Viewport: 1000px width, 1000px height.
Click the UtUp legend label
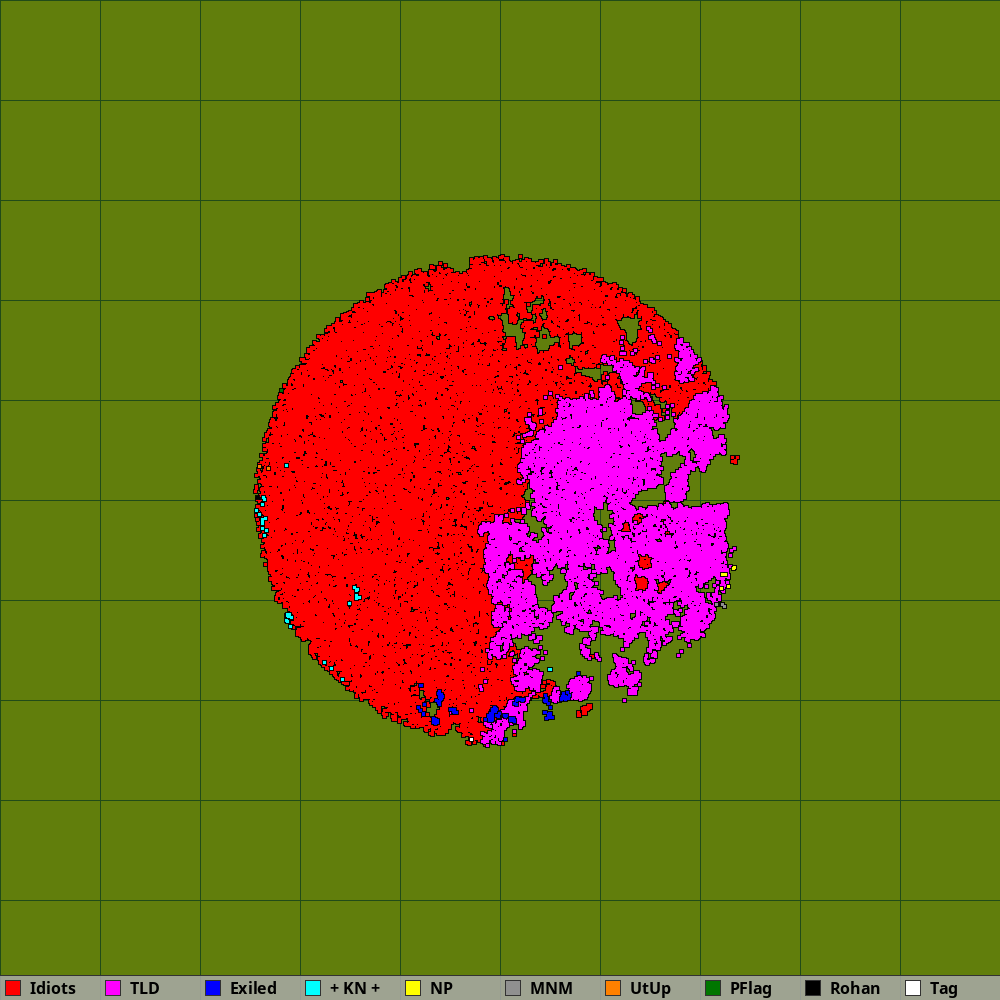pyautogui.click(x=650, y=988)
